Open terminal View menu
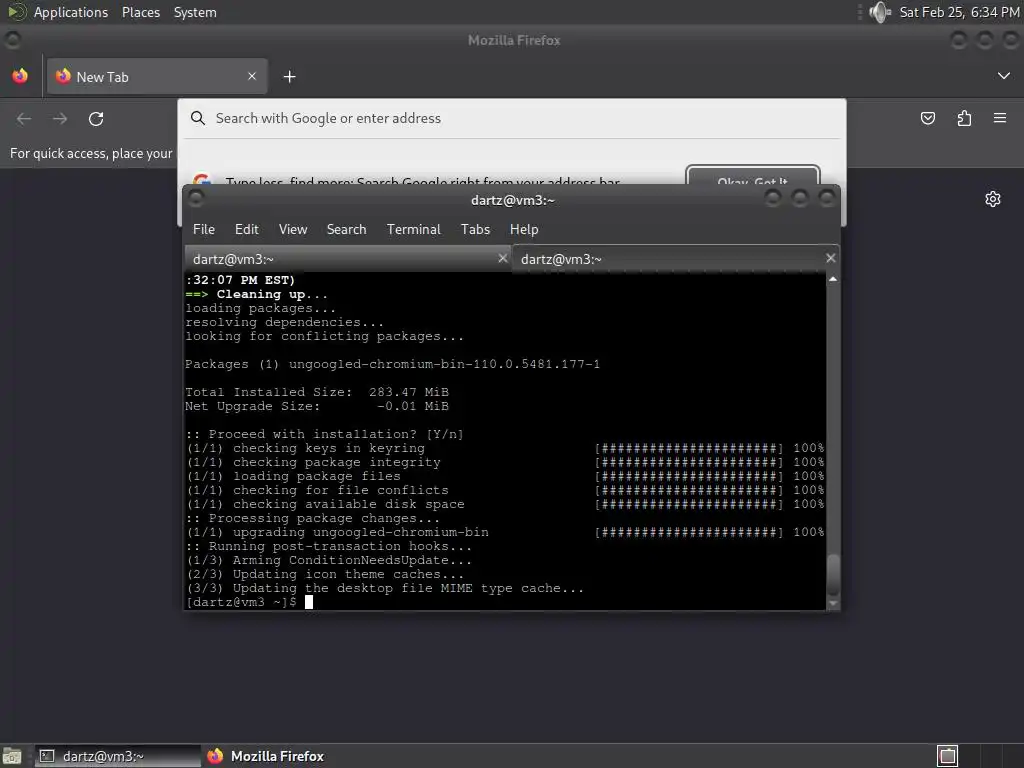1024x768 pixels. pos(293,229)
